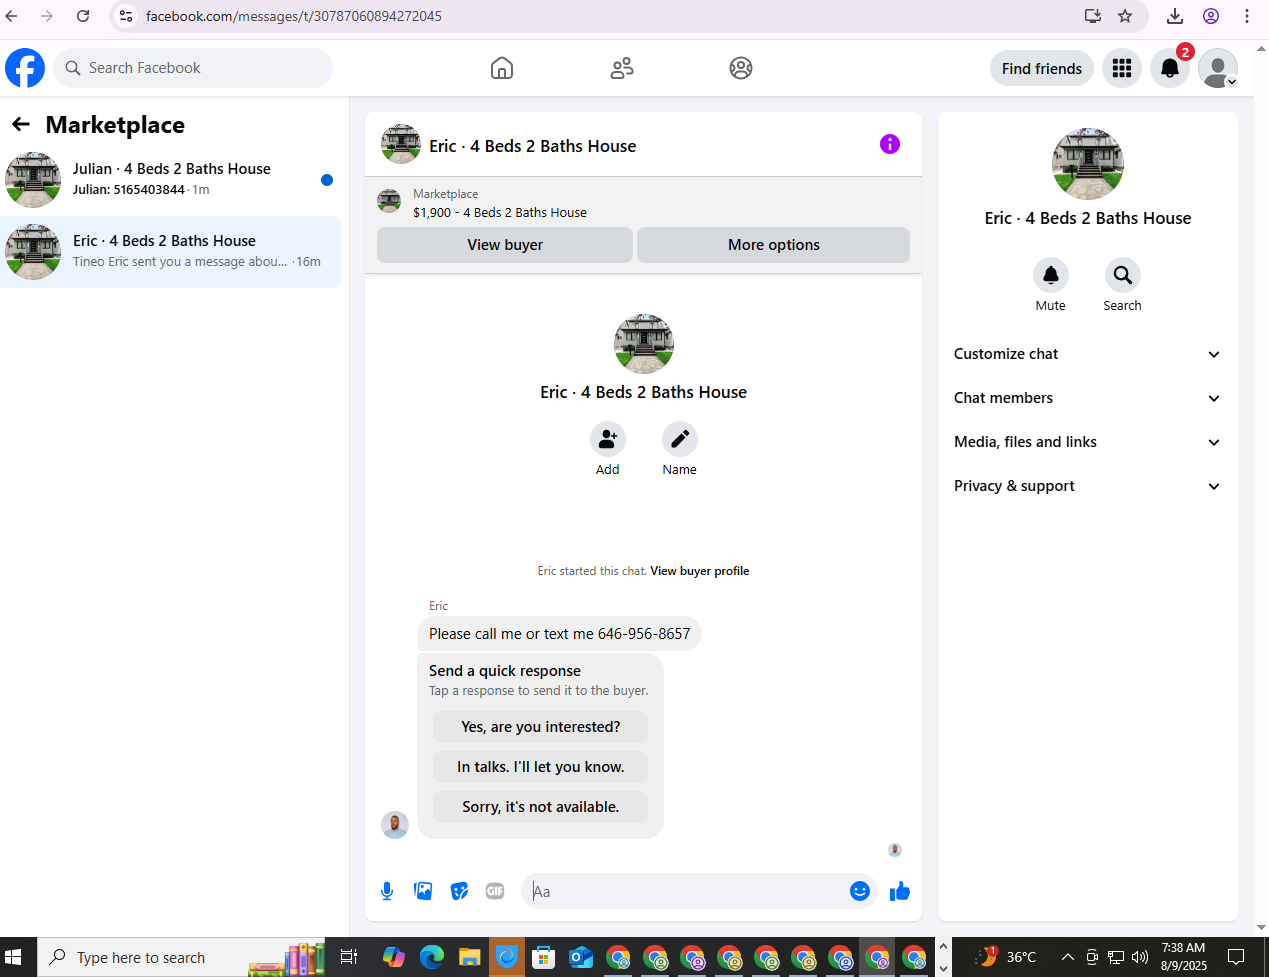Click the View buyer button
1269x977 pixels.
click(x=505, y=245)
